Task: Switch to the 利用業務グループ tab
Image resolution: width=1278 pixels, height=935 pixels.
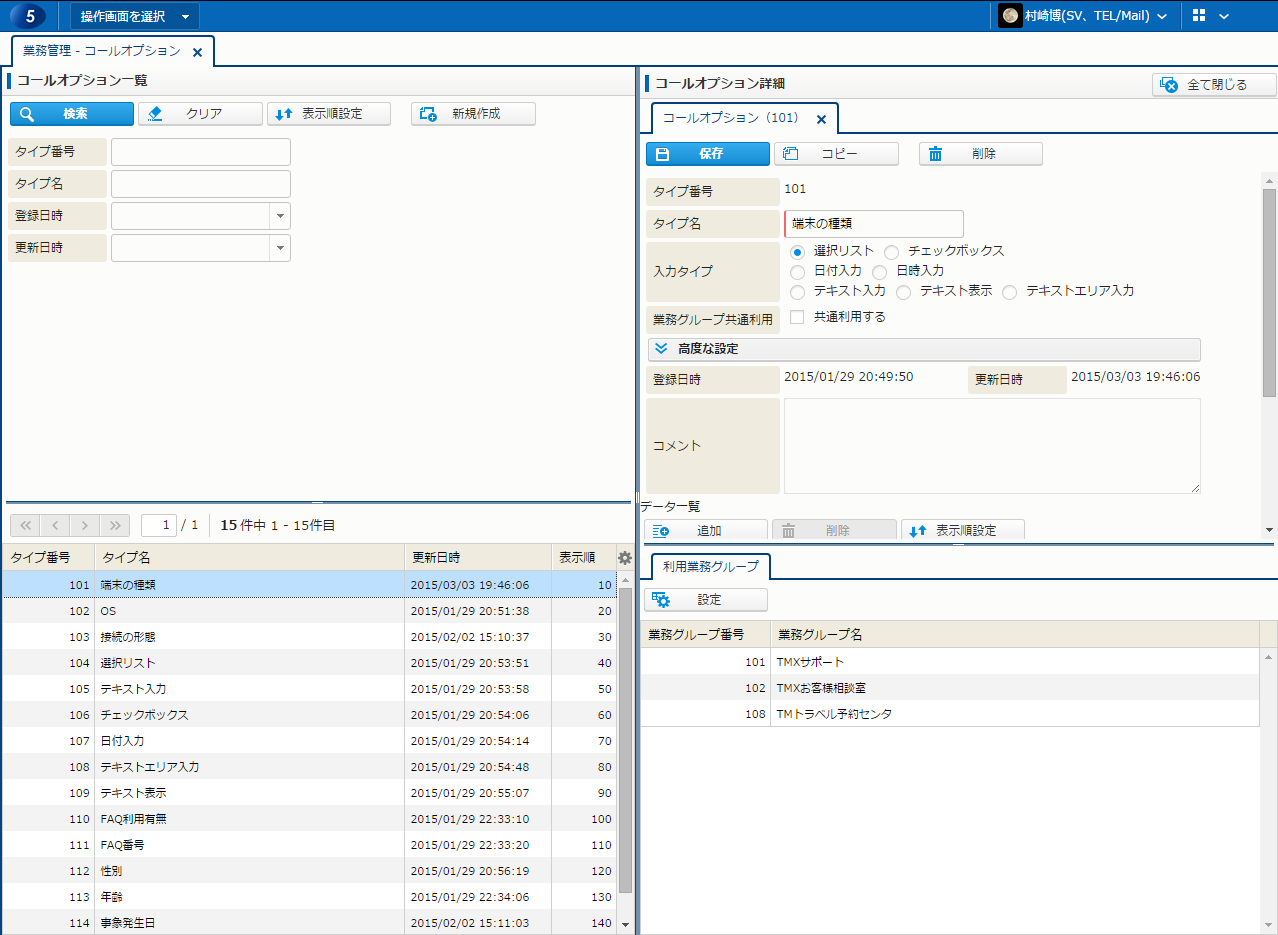Action: (710, 567)
